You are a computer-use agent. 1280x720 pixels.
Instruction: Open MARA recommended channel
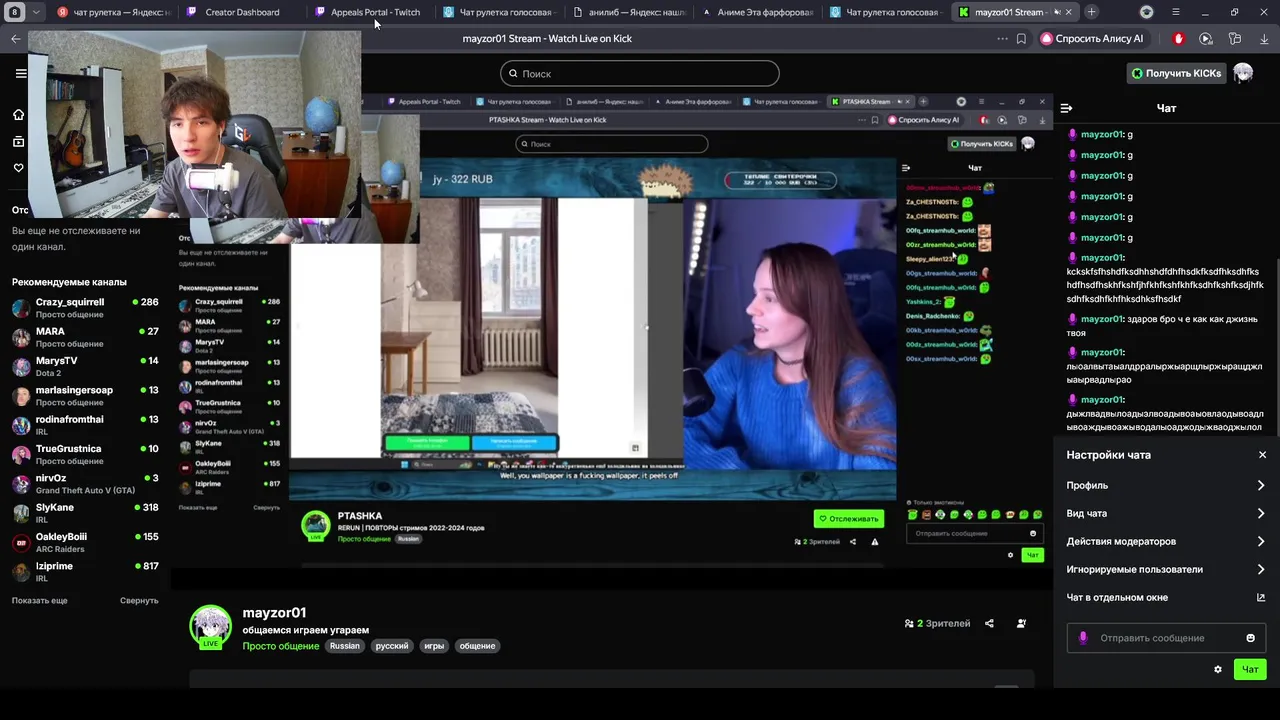pyautogui.click(x=85, y=337)
